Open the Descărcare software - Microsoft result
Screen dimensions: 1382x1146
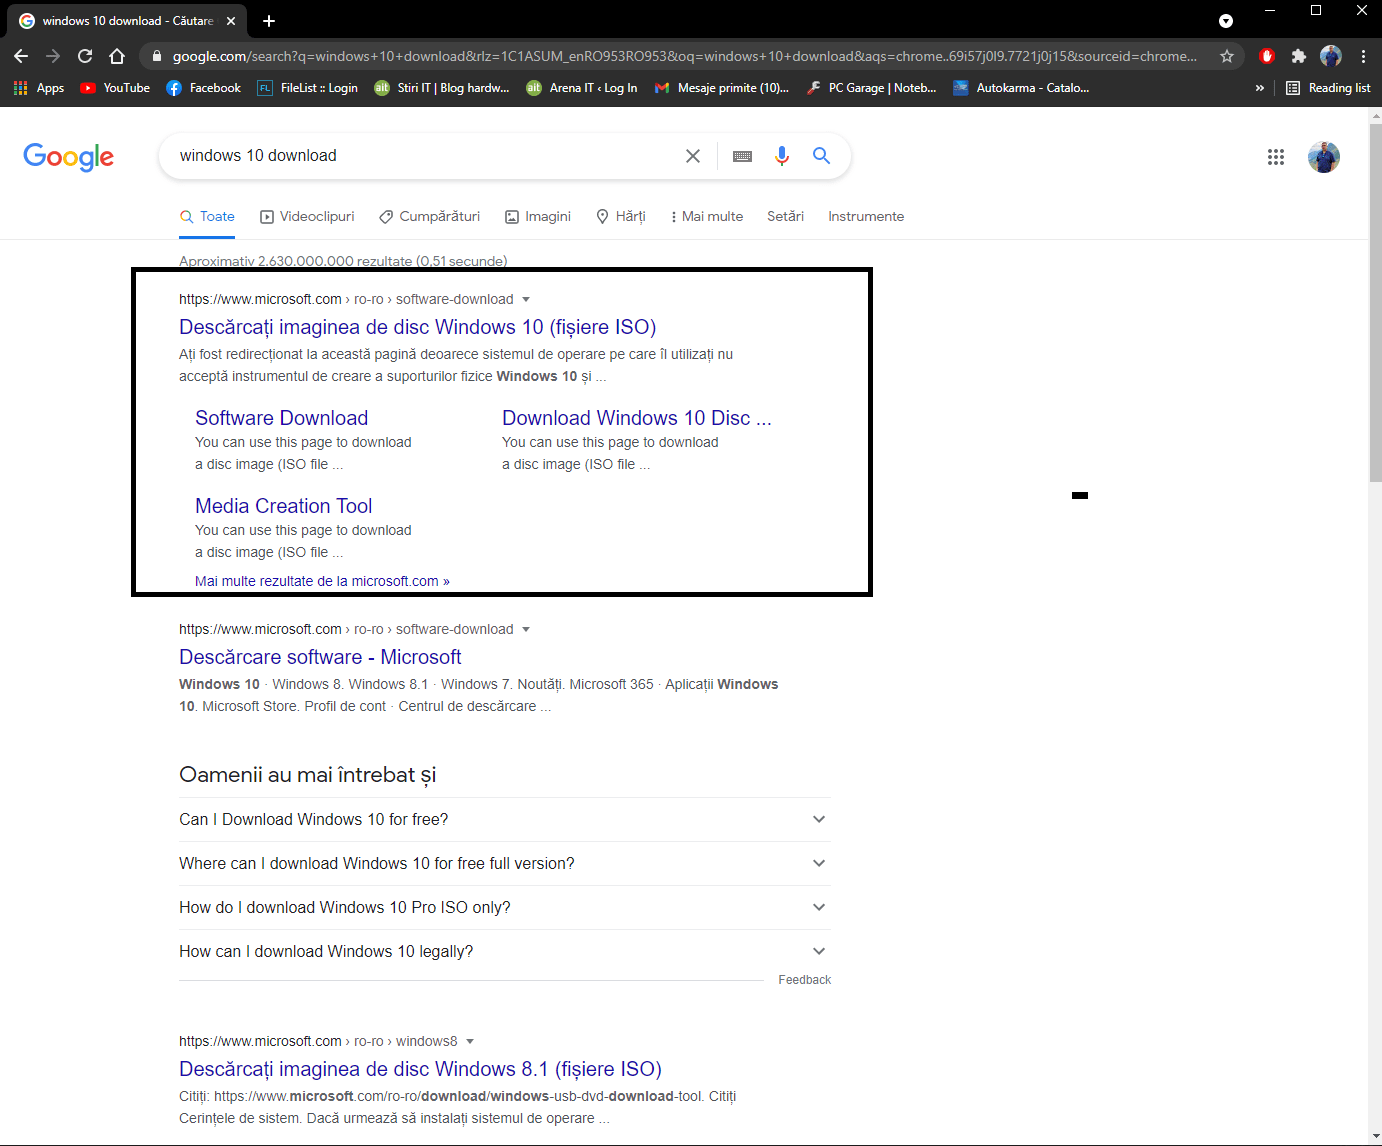(x=320, y=657)
